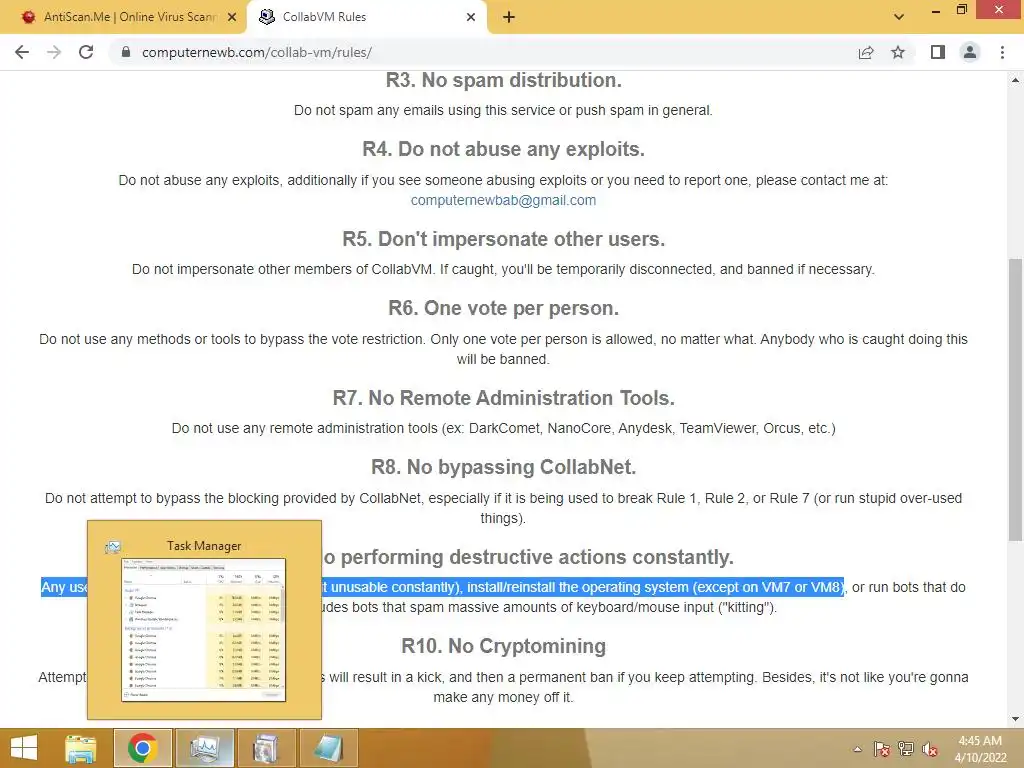The height and width of the screenshot is (768, 1024).
Task: Close the AntiScan.Me tab
Action: pyautogui.click(x=232, y=17)
